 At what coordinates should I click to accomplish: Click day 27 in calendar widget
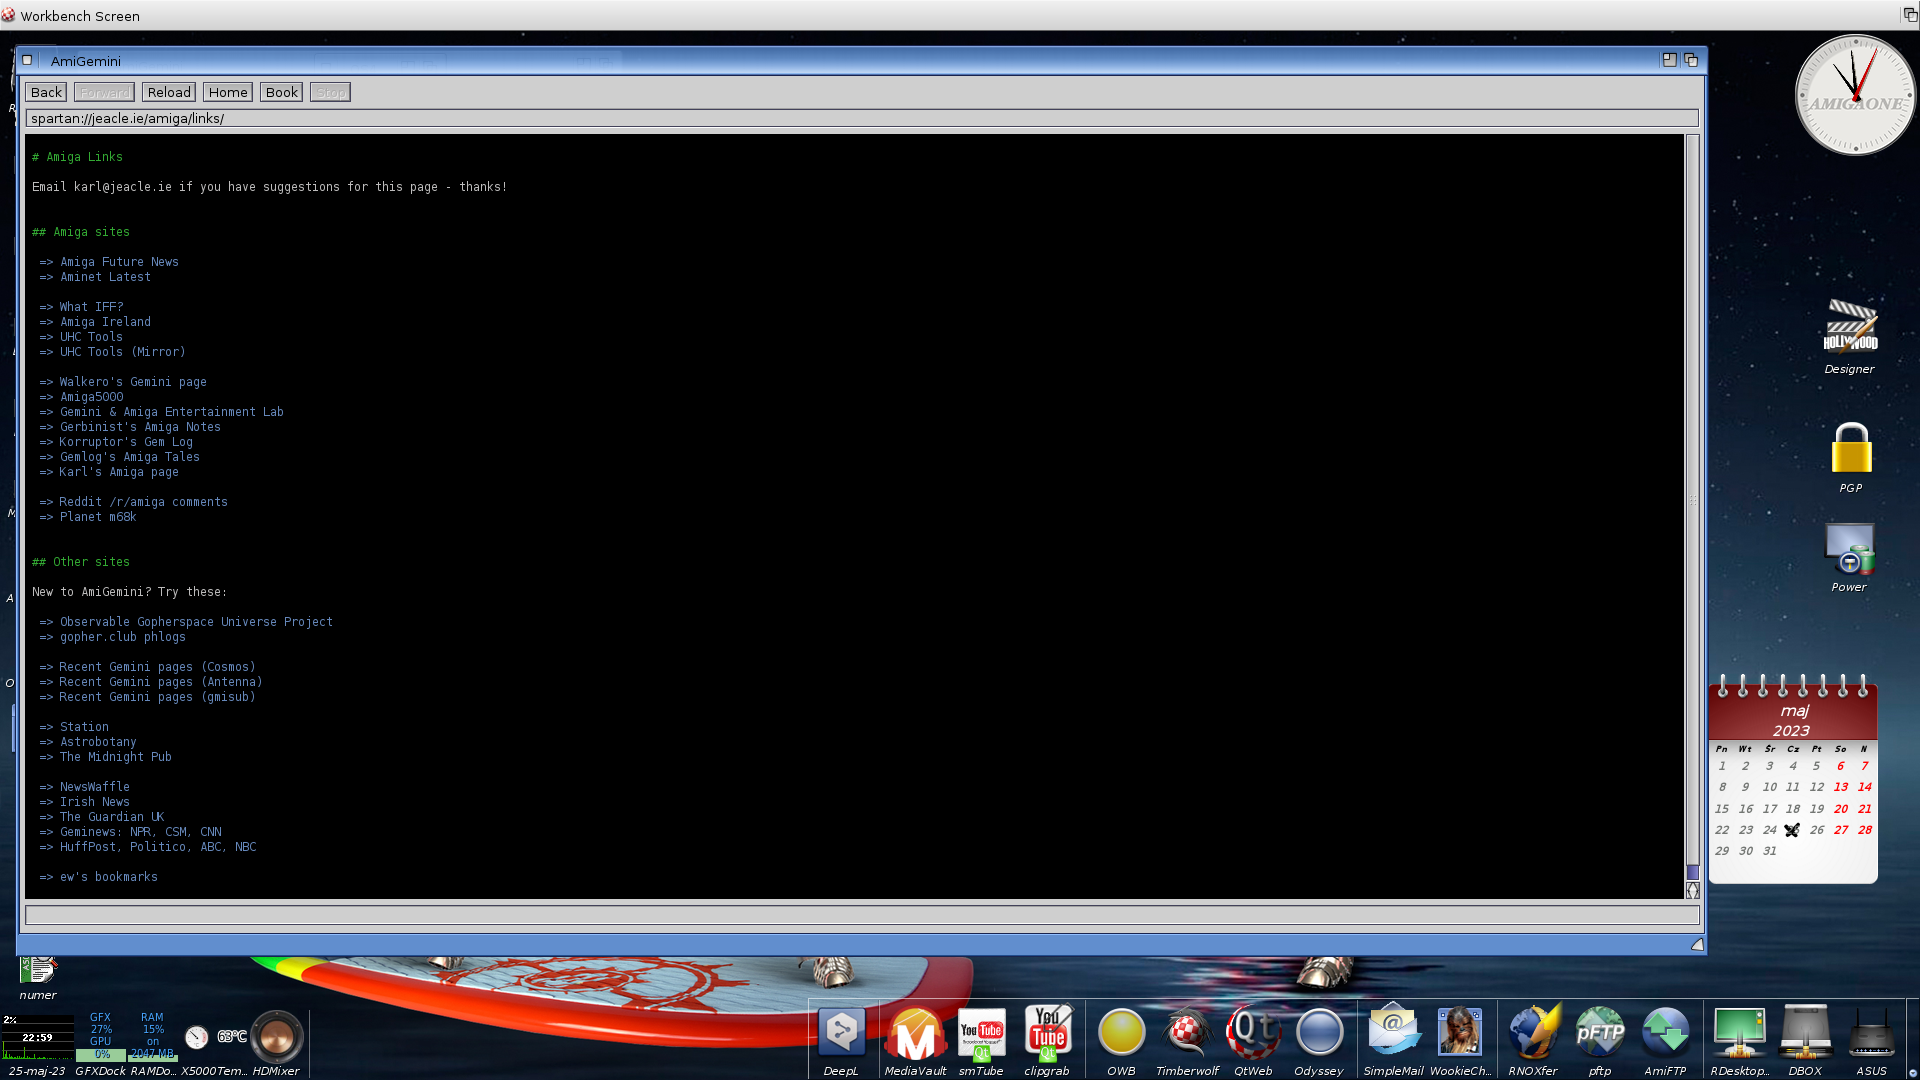1841,830
